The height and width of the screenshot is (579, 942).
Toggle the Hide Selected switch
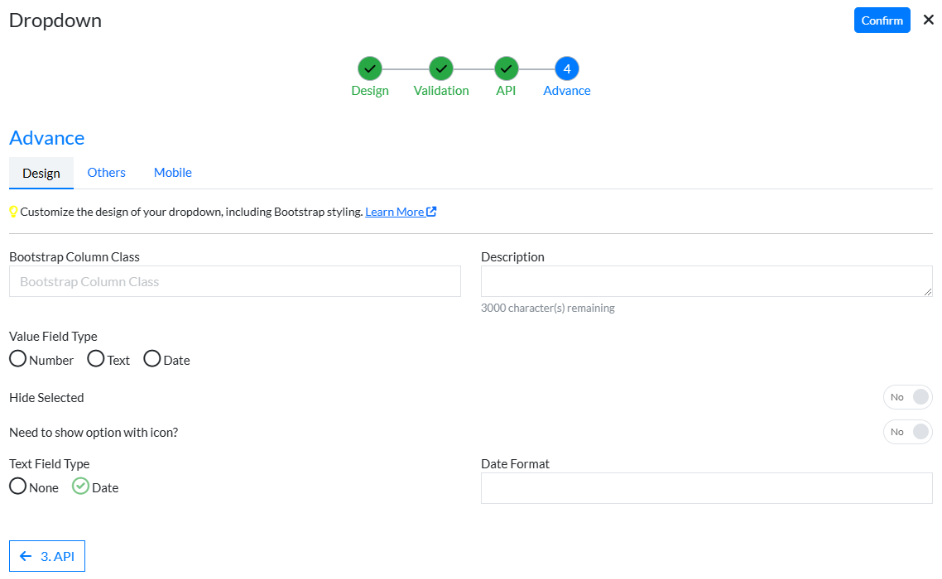coord(907,397)
